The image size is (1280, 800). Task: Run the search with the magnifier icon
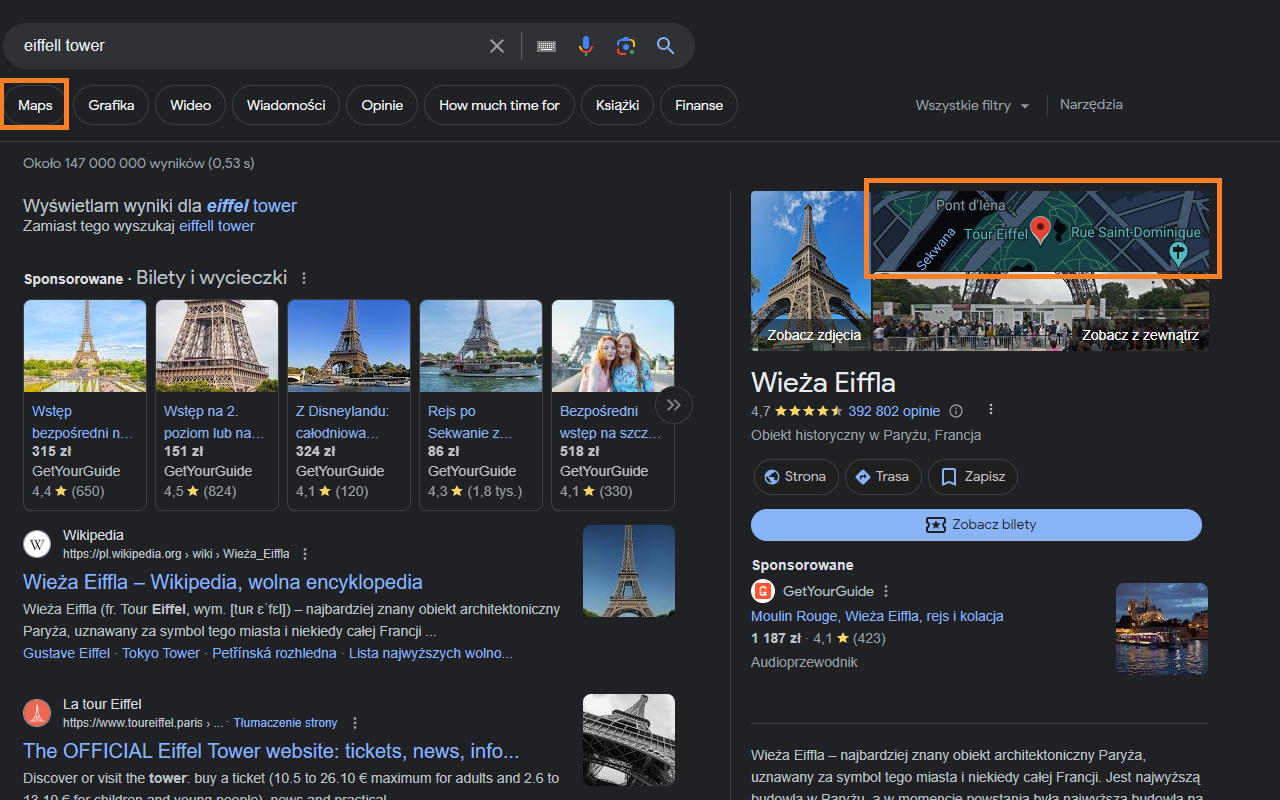pos(665,45)
